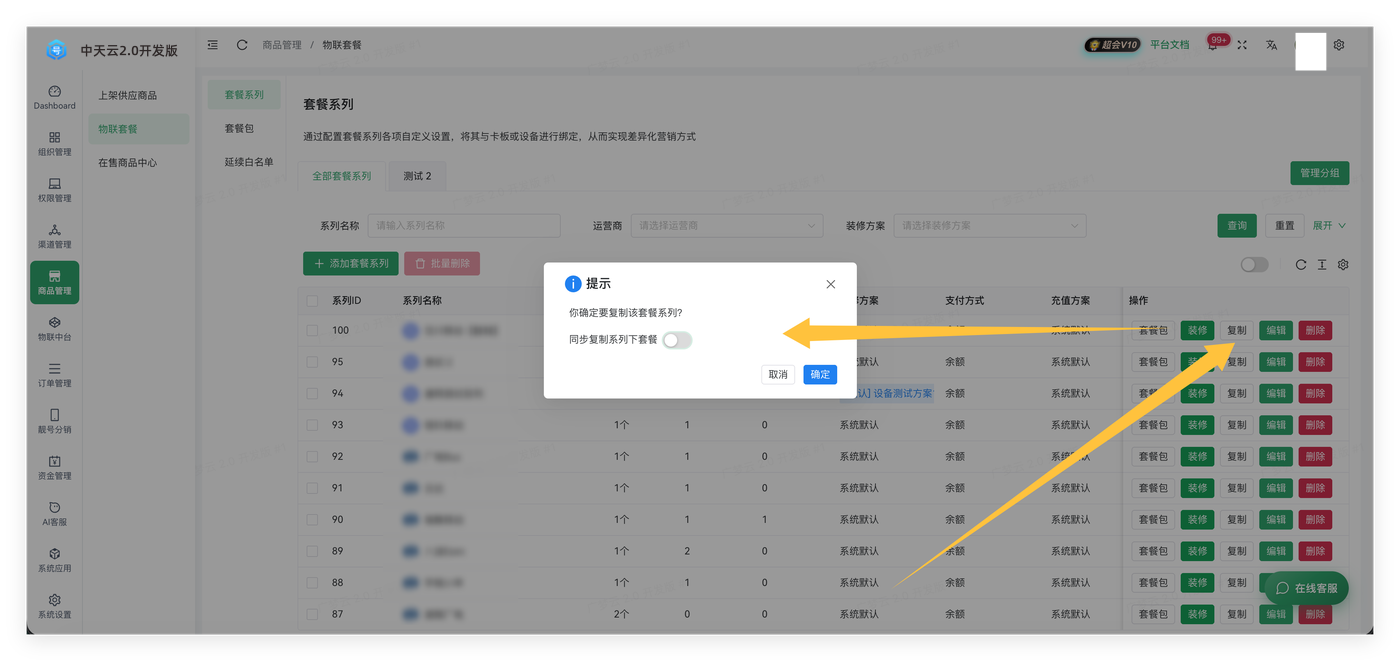
Task: Check the checkbox for series ID 93
Action: tap(313, 425)
